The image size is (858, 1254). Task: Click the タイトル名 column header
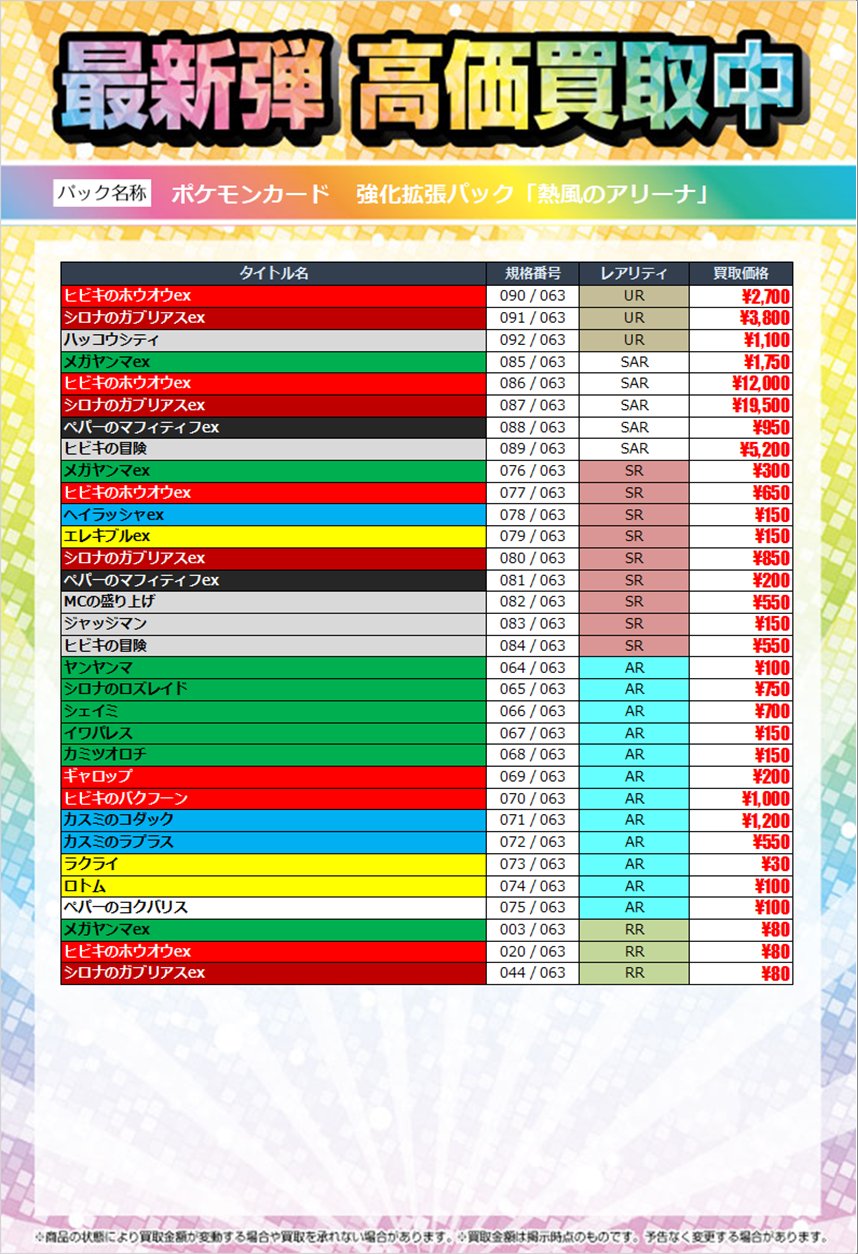[274, 273]
